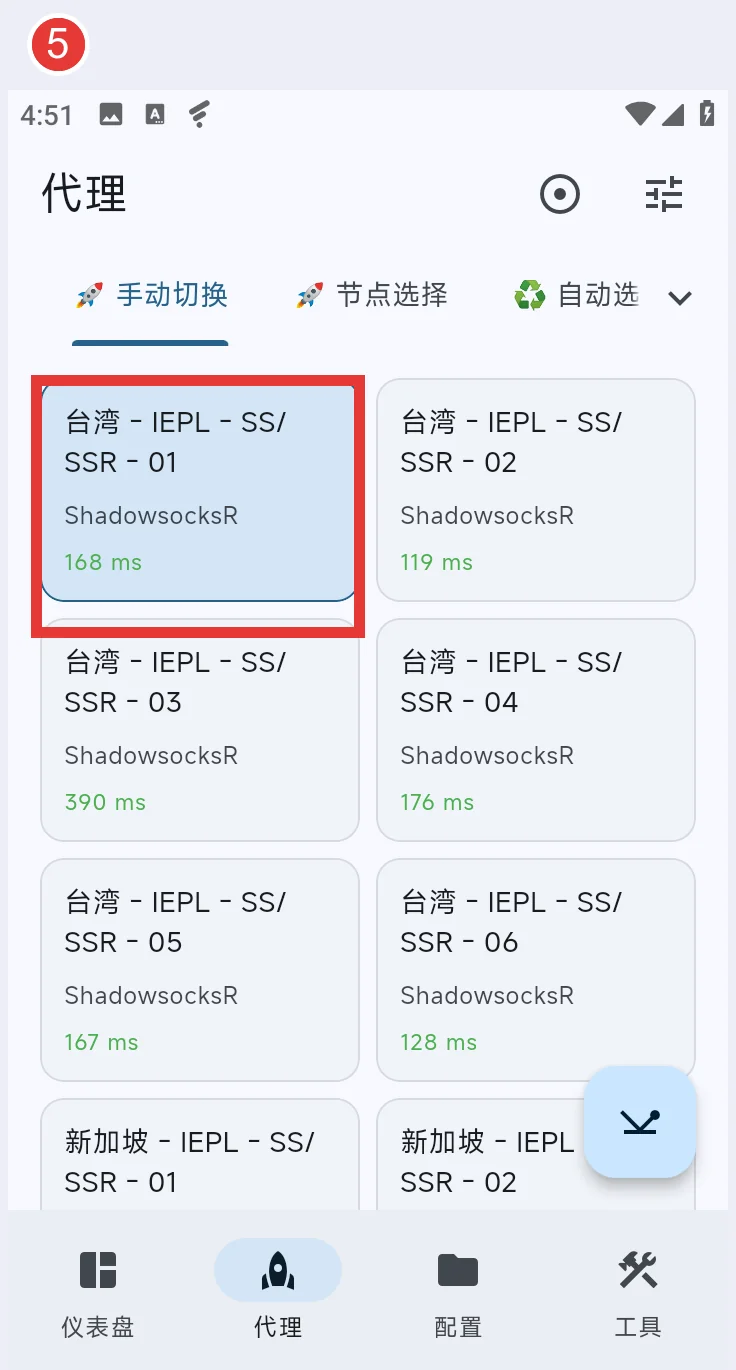Switch to the 自动选 tab
736x1370 pixels.
tap(576, 295)
